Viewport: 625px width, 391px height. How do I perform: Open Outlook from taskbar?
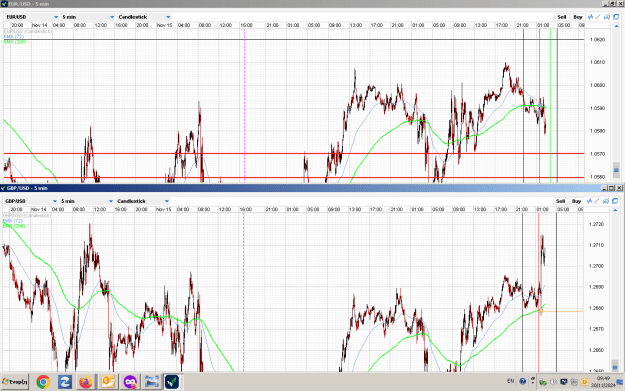[x=108, y=382]
